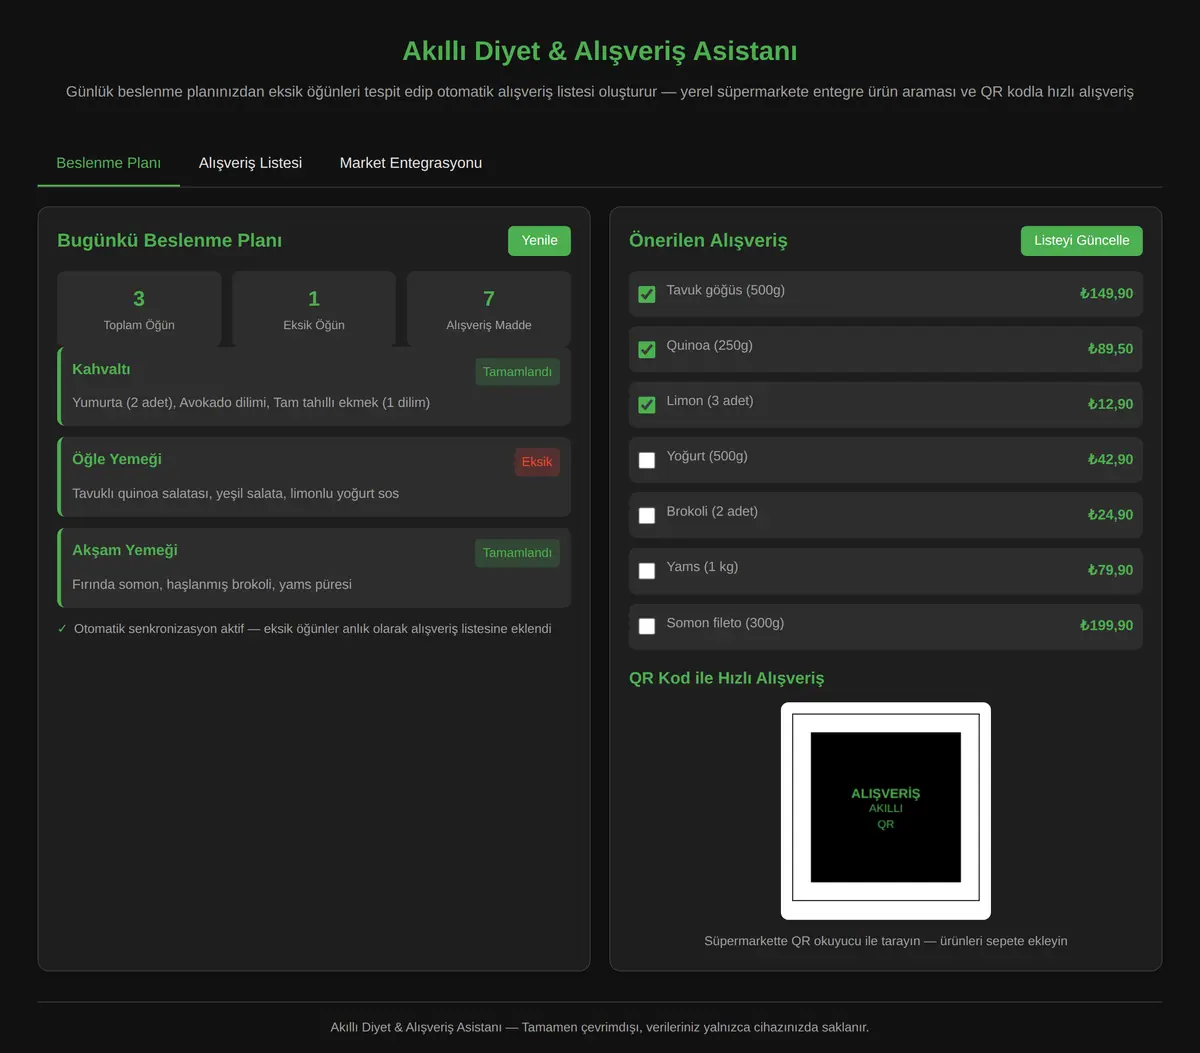Click the Tavuklu quinoa salatası description
The height and width of the screenshot is (1053, 1200).
point(235,494)
